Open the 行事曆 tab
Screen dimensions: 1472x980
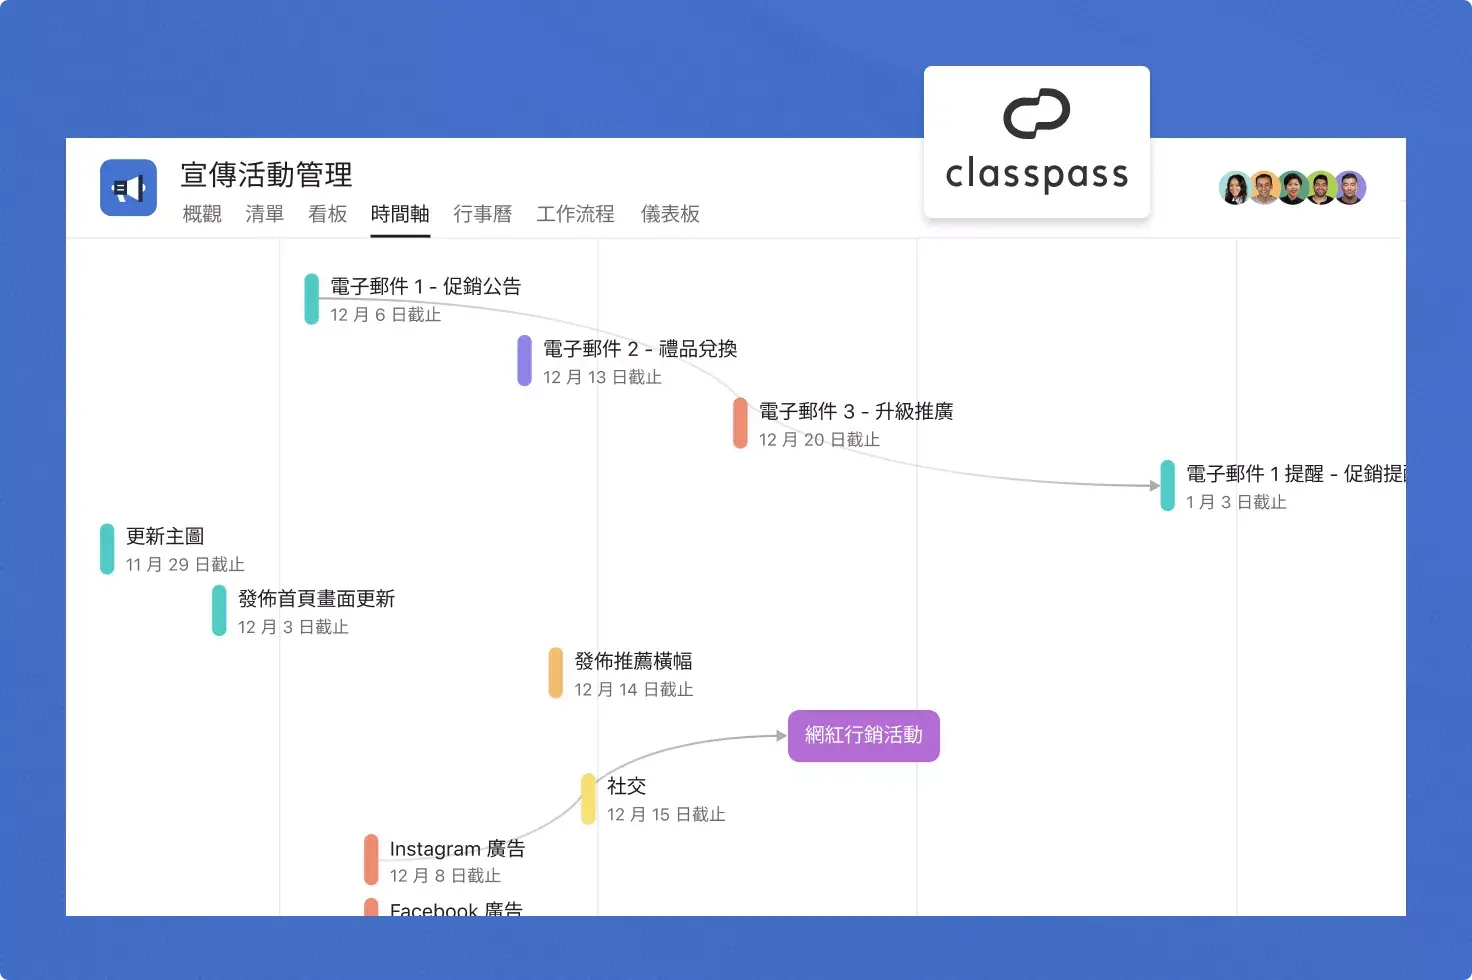(483, 214)
